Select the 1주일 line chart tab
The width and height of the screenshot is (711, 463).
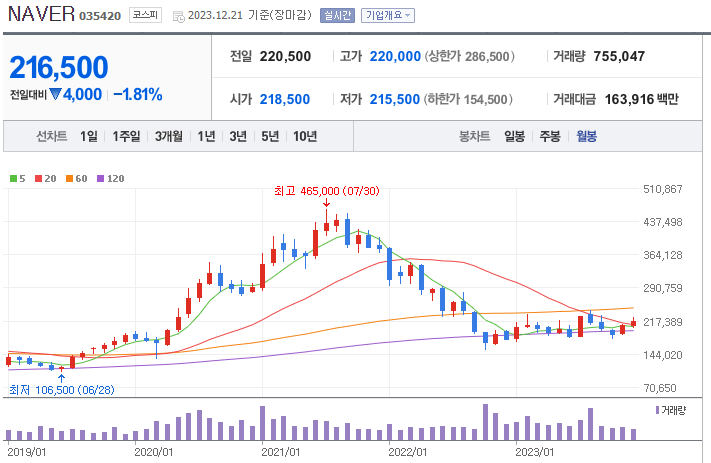point(127,136)
